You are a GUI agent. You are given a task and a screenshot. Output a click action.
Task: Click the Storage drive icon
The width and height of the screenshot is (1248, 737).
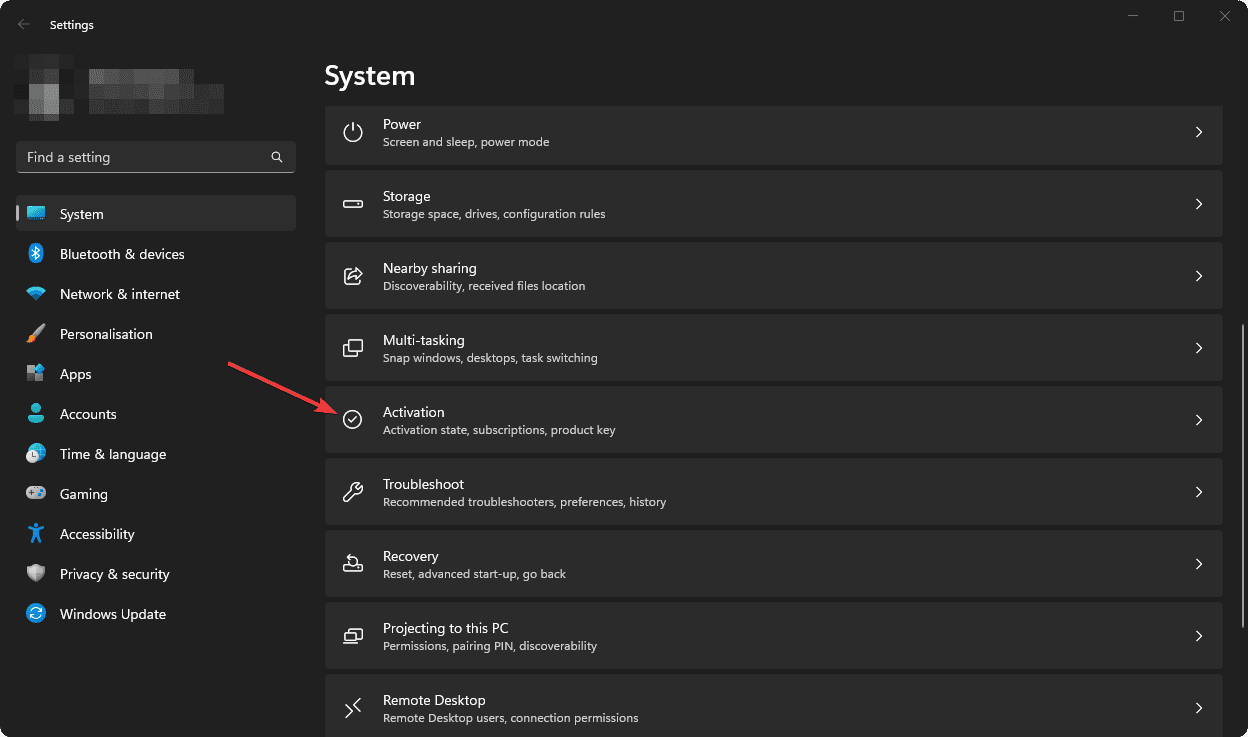point(352,203)
